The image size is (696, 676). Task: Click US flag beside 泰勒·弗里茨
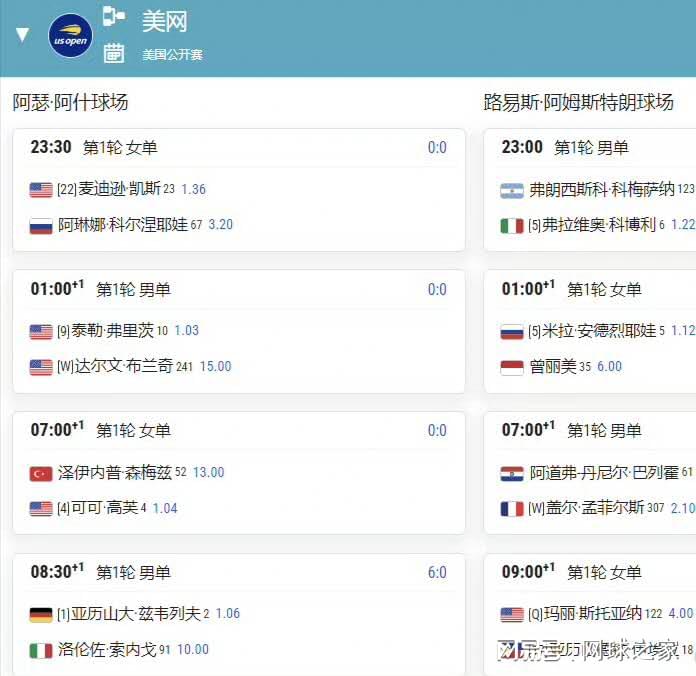(x=41, y=332)
